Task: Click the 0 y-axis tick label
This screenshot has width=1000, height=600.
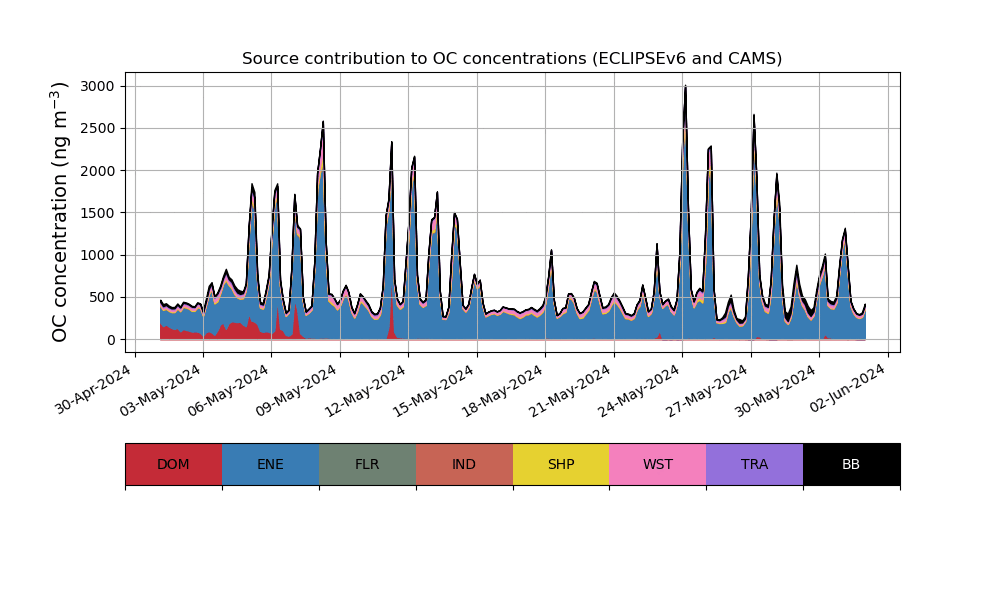Action: coord(112,340)
